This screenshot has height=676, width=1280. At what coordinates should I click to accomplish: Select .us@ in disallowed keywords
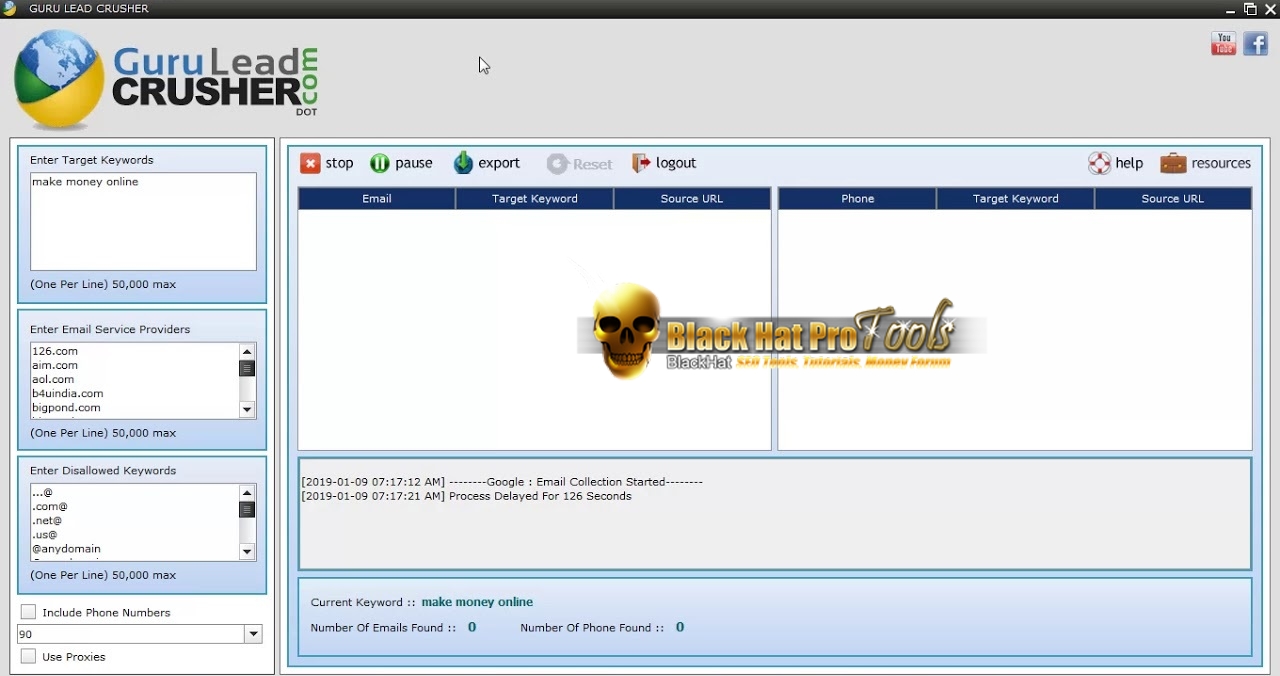45,534
